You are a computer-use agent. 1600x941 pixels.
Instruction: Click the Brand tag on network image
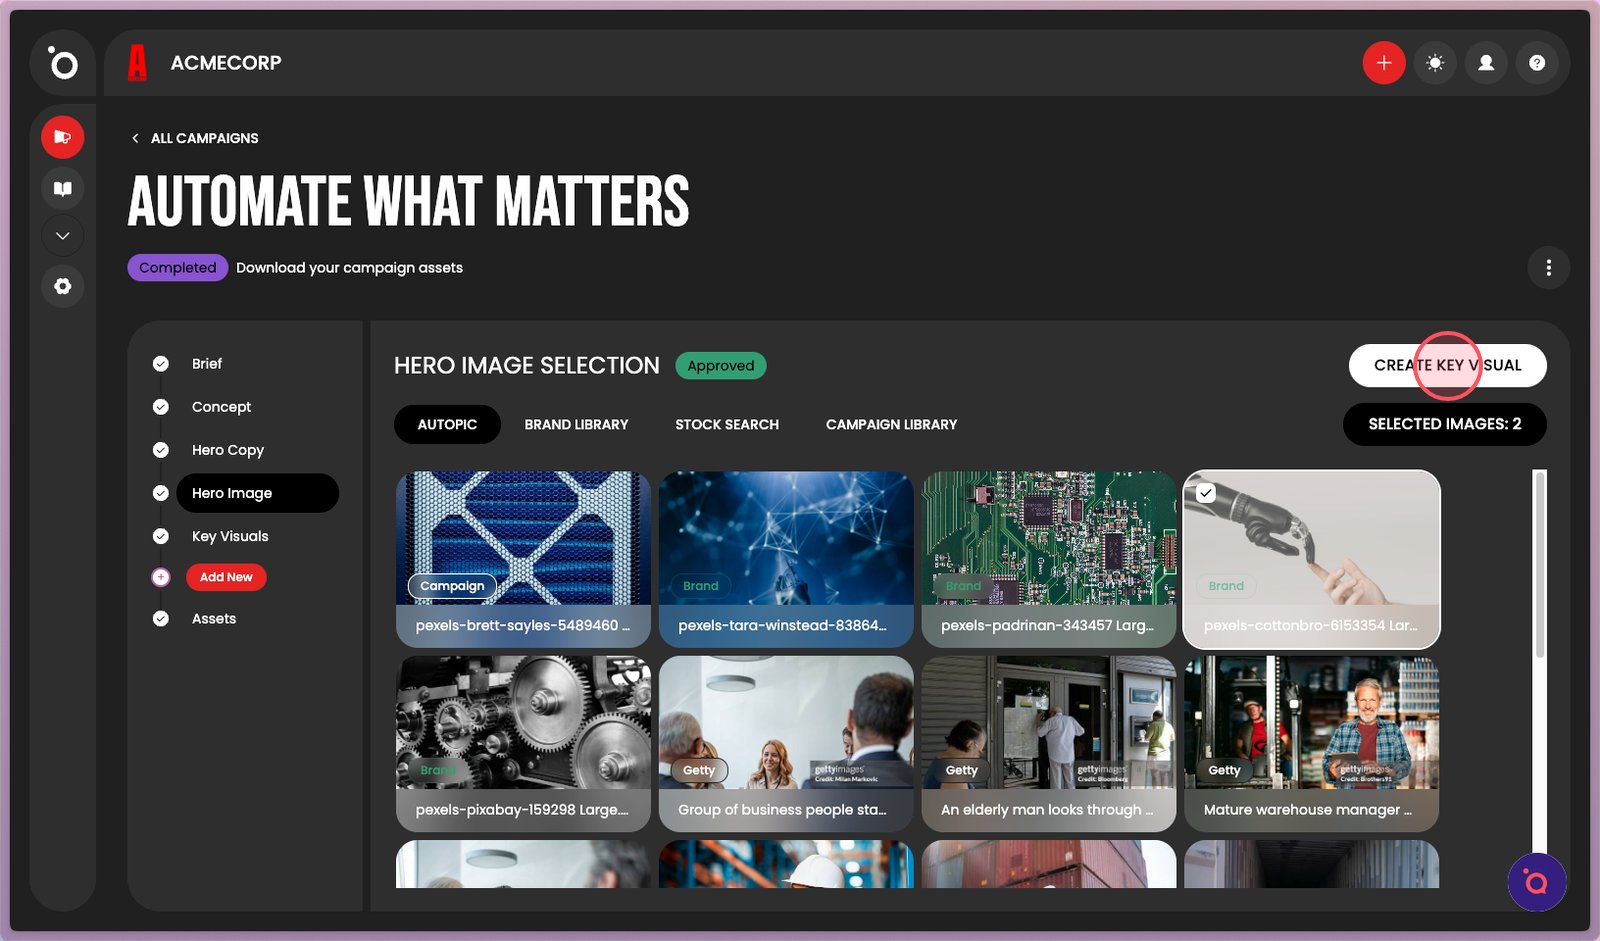[701, 586]
